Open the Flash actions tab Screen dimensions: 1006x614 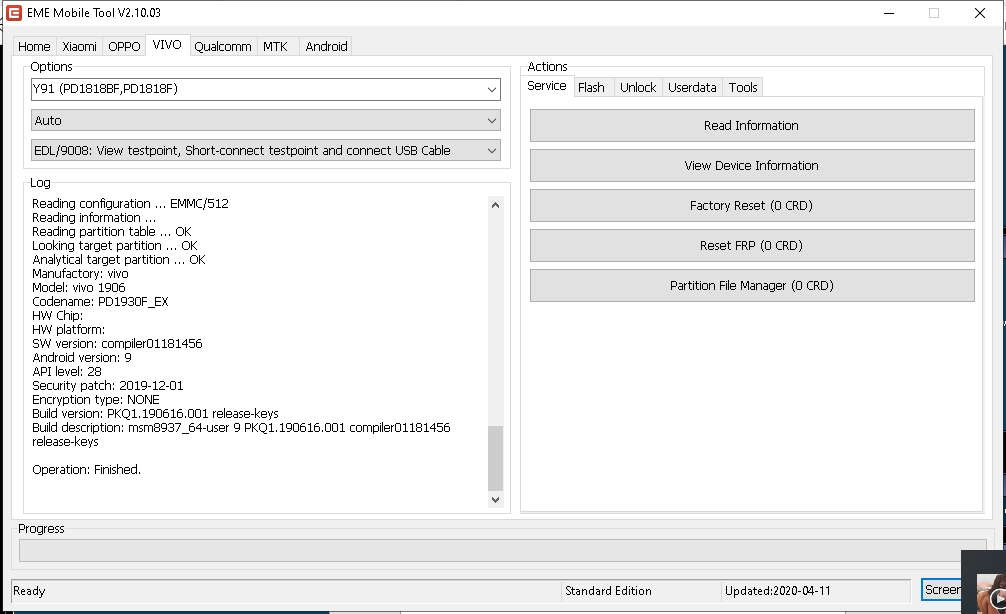click(591, 87)
